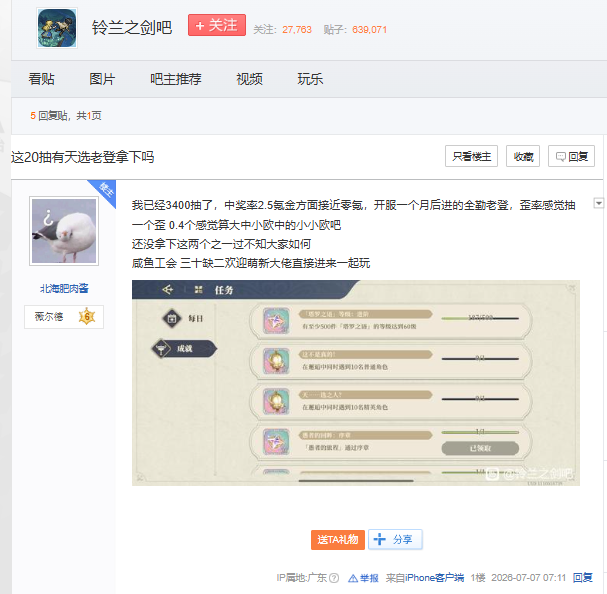
Task: Open the 玩乐 tab
Action: (x=310, y=79)
